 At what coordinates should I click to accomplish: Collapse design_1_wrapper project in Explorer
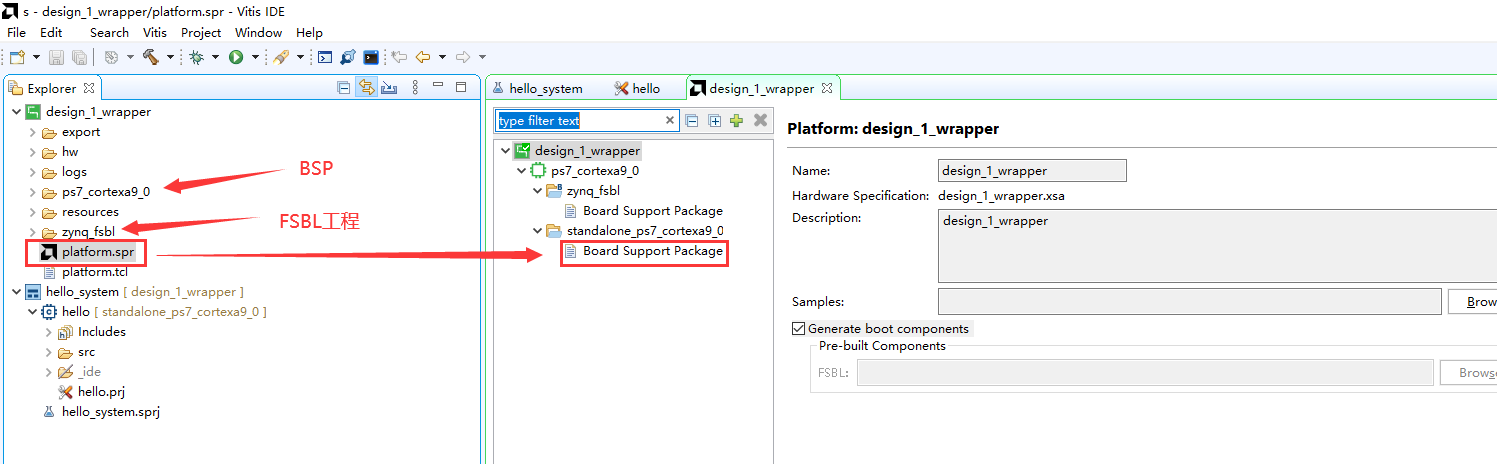16,112
